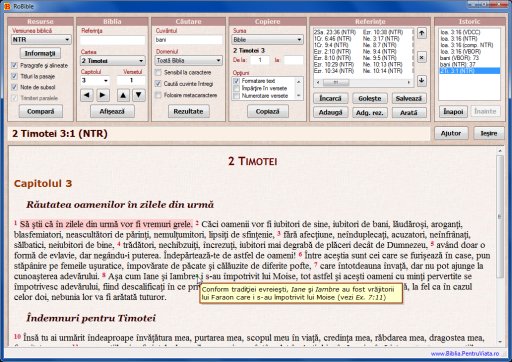Select history entry bani (VBOR): 73

[x=459, y=58]
